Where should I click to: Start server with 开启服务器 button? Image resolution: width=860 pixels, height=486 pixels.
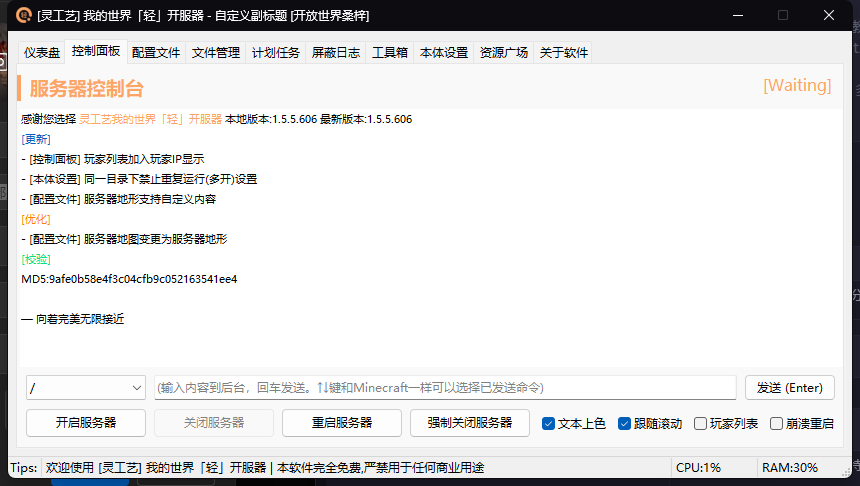86,423
